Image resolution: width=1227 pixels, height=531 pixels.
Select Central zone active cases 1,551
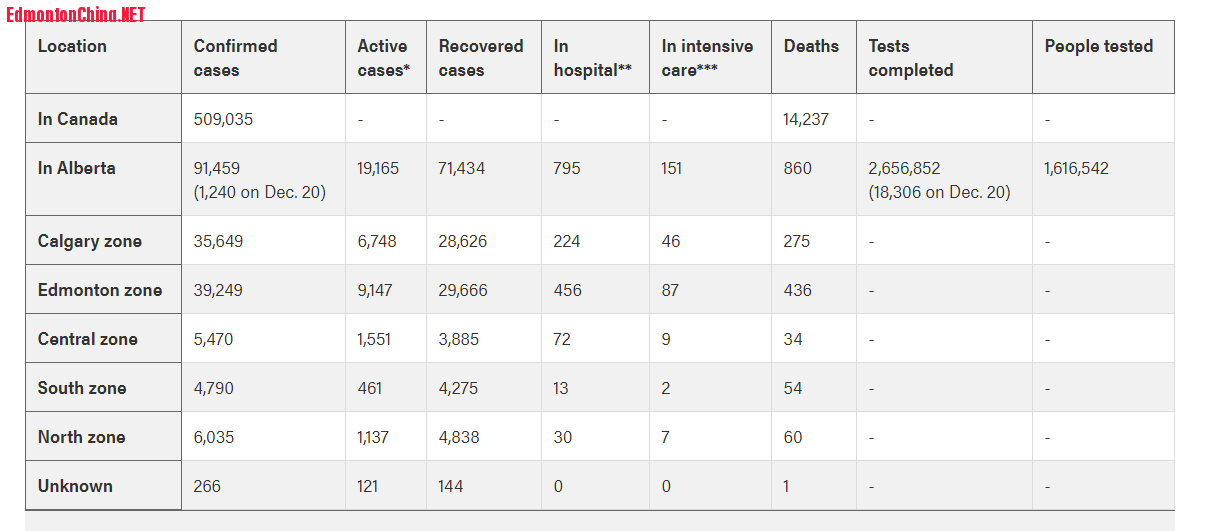(375, 339)
